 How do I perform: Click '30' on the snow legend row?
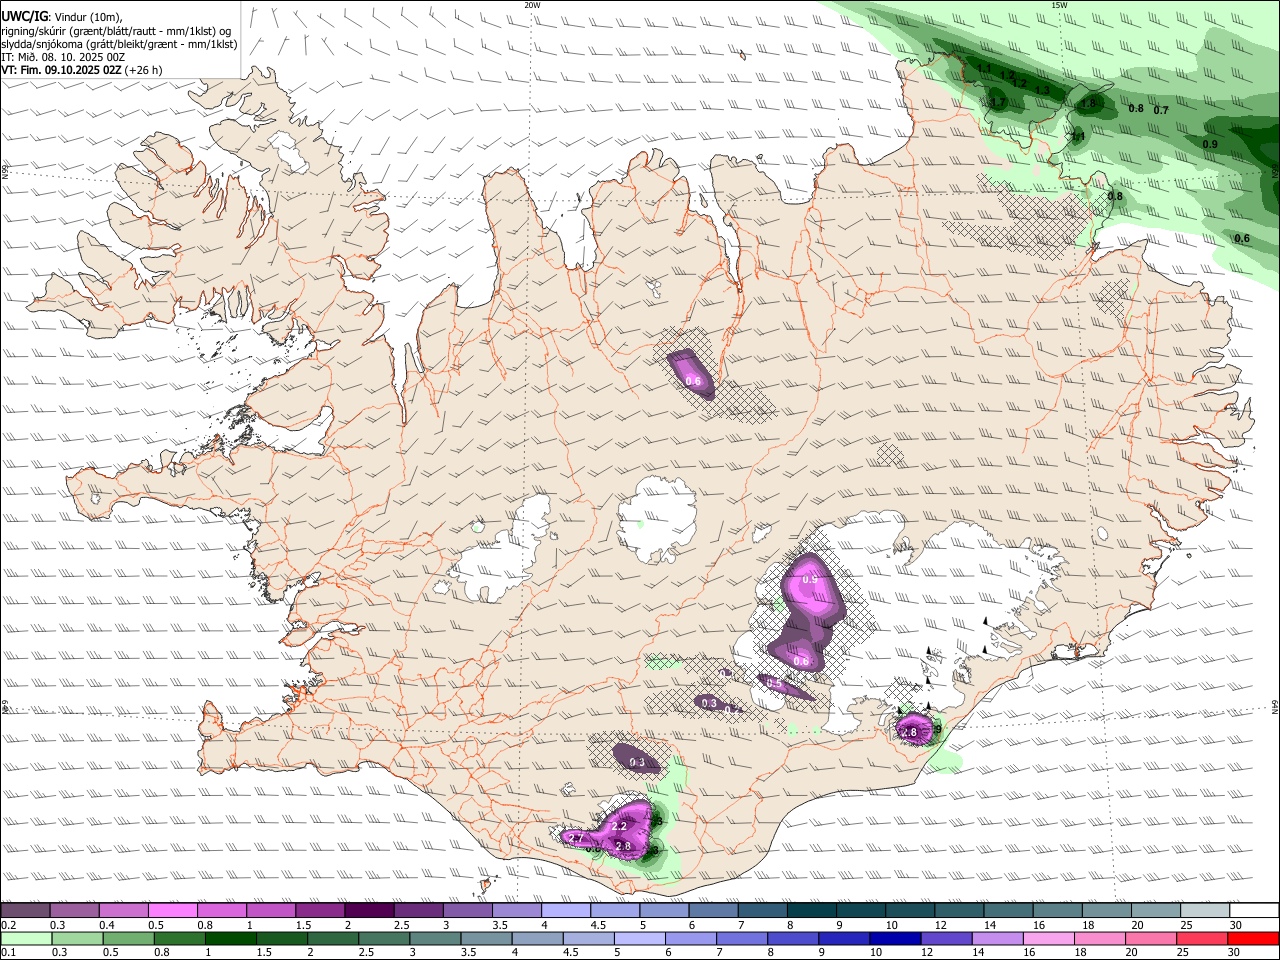pyautogui.click(x=1236, y=925)
